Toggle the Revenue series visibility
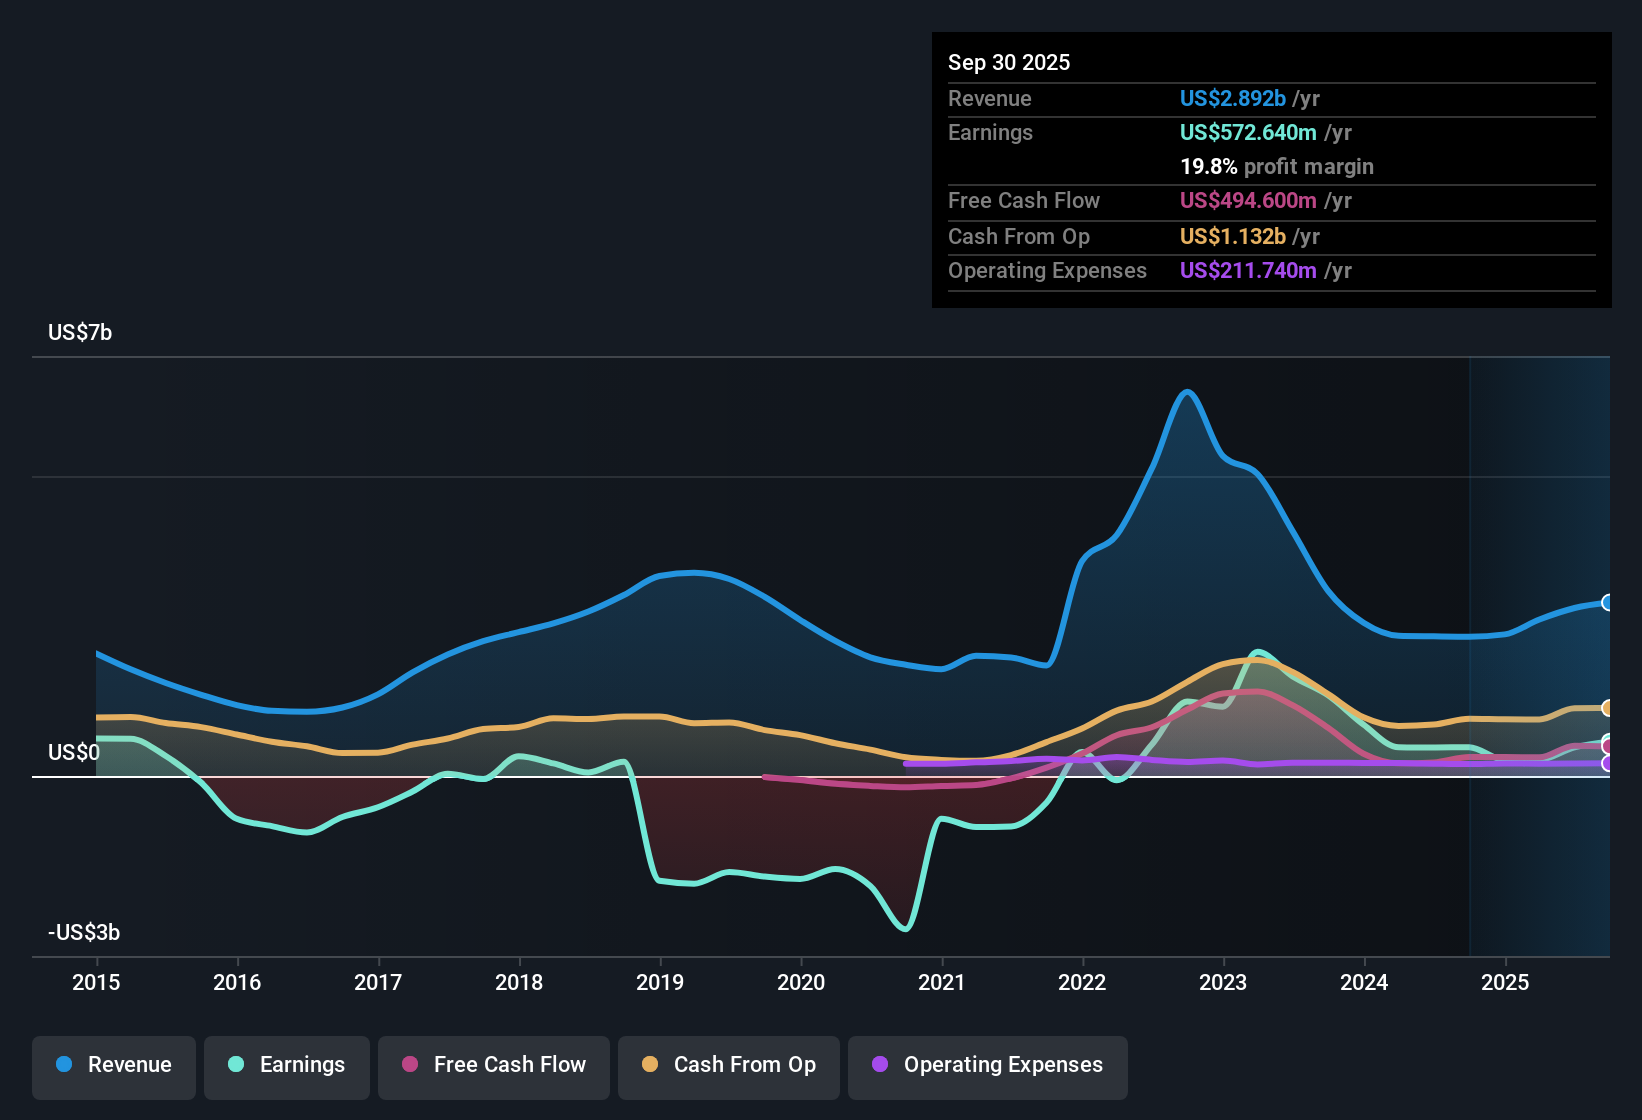Viewport: 1642px width, 1120px height. pos(113,1065)
